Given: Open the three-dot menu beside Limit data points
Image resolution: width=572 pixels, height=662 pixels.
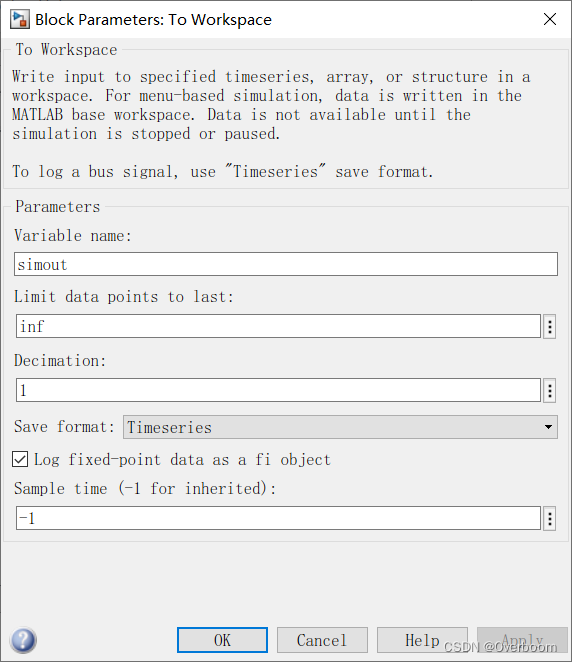Looking at the screenshot, I should [x=549, y=326].
